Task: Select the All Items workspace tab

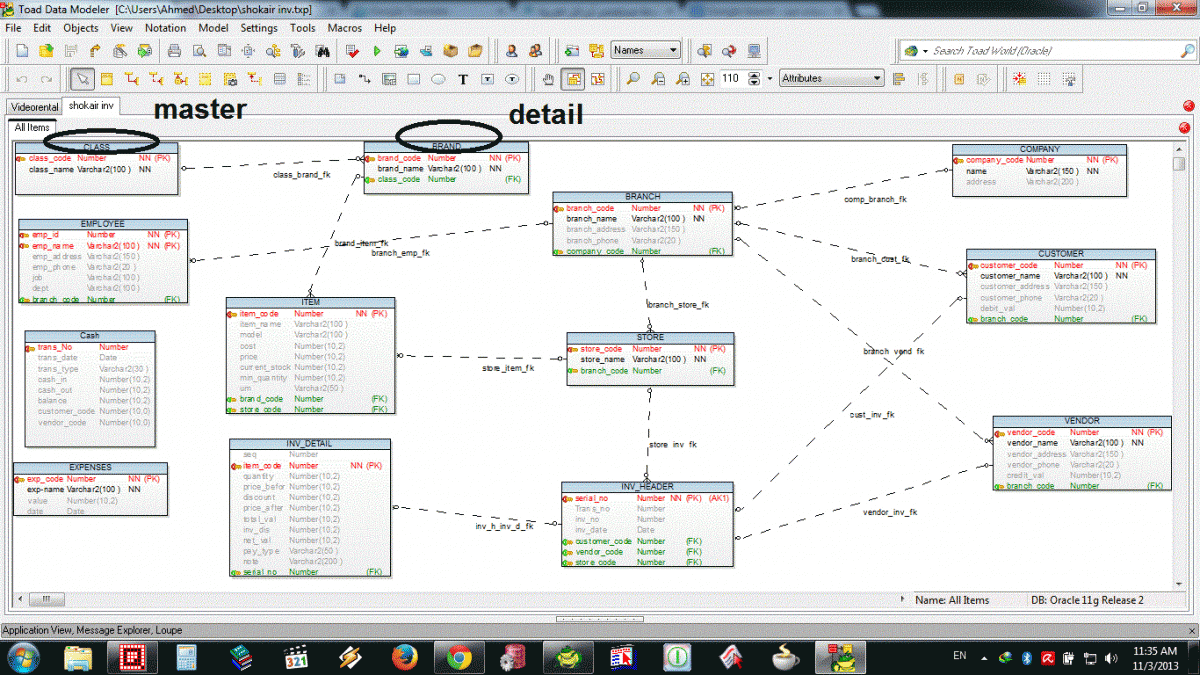Action: [x=31, y=127]
